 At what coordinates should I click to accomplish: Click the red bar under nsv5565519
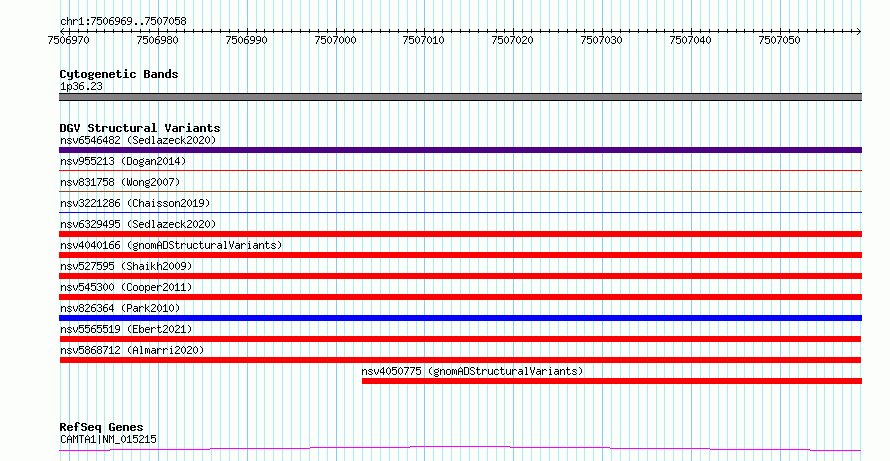coord(460,339)
